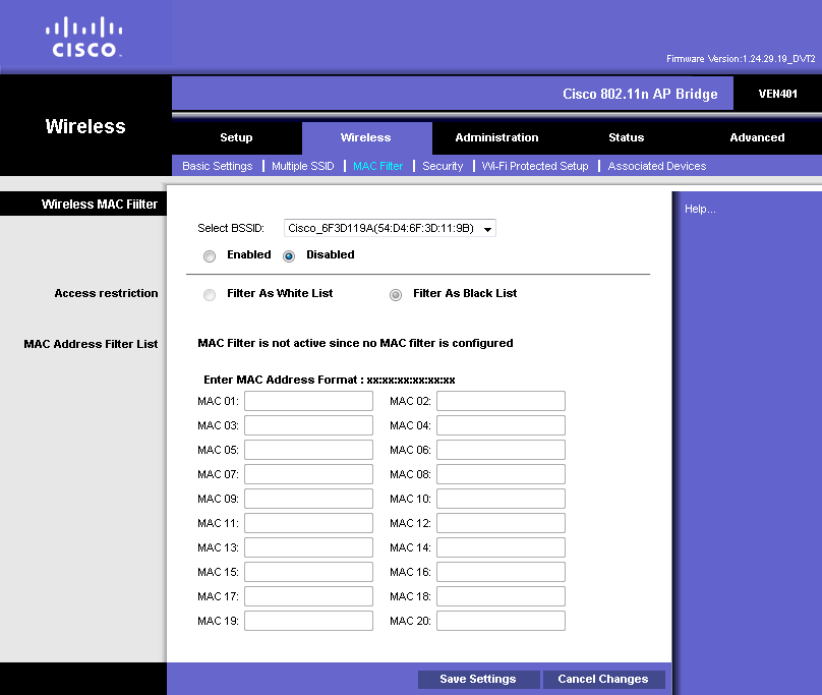Click the MAC 04 input field
The height and width of the screenshot is (695, 822).
tap(501, 426)
